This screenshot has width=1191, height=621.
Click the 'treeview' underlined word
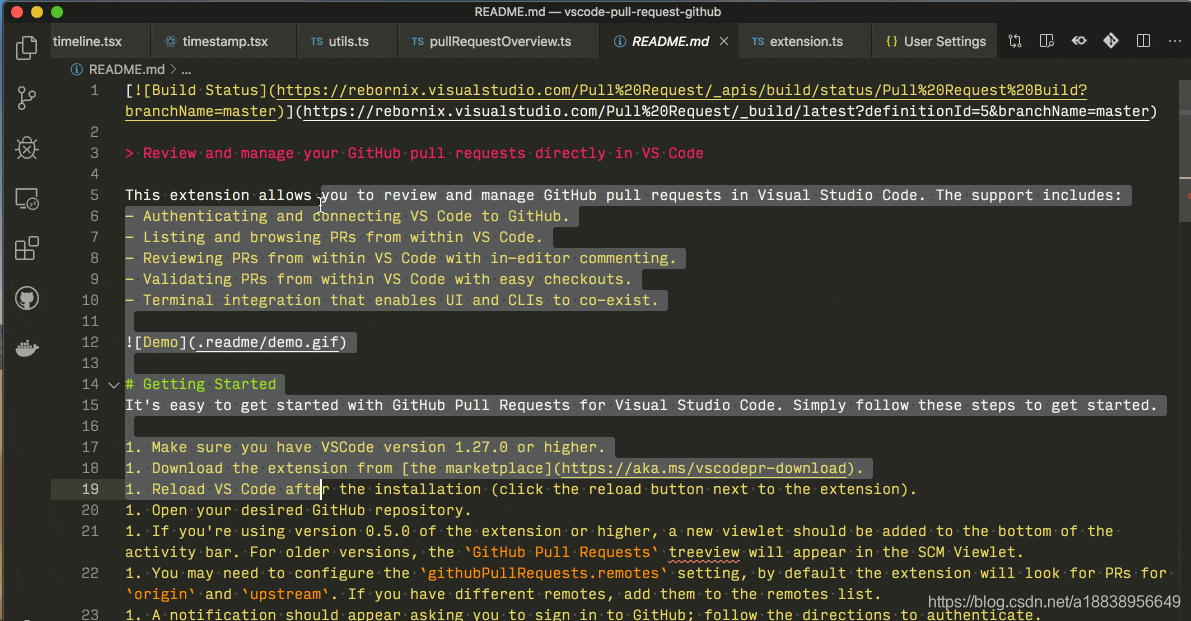tap(704, 553)
